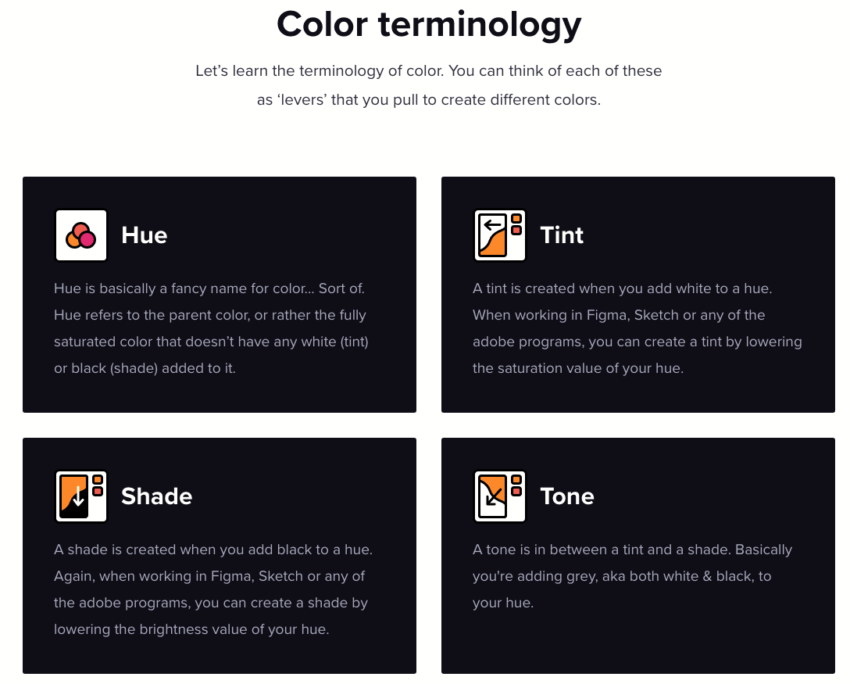Click the Shade description paragraph
The width and height of the screenshot is (850, 684).
click(212, 589)
